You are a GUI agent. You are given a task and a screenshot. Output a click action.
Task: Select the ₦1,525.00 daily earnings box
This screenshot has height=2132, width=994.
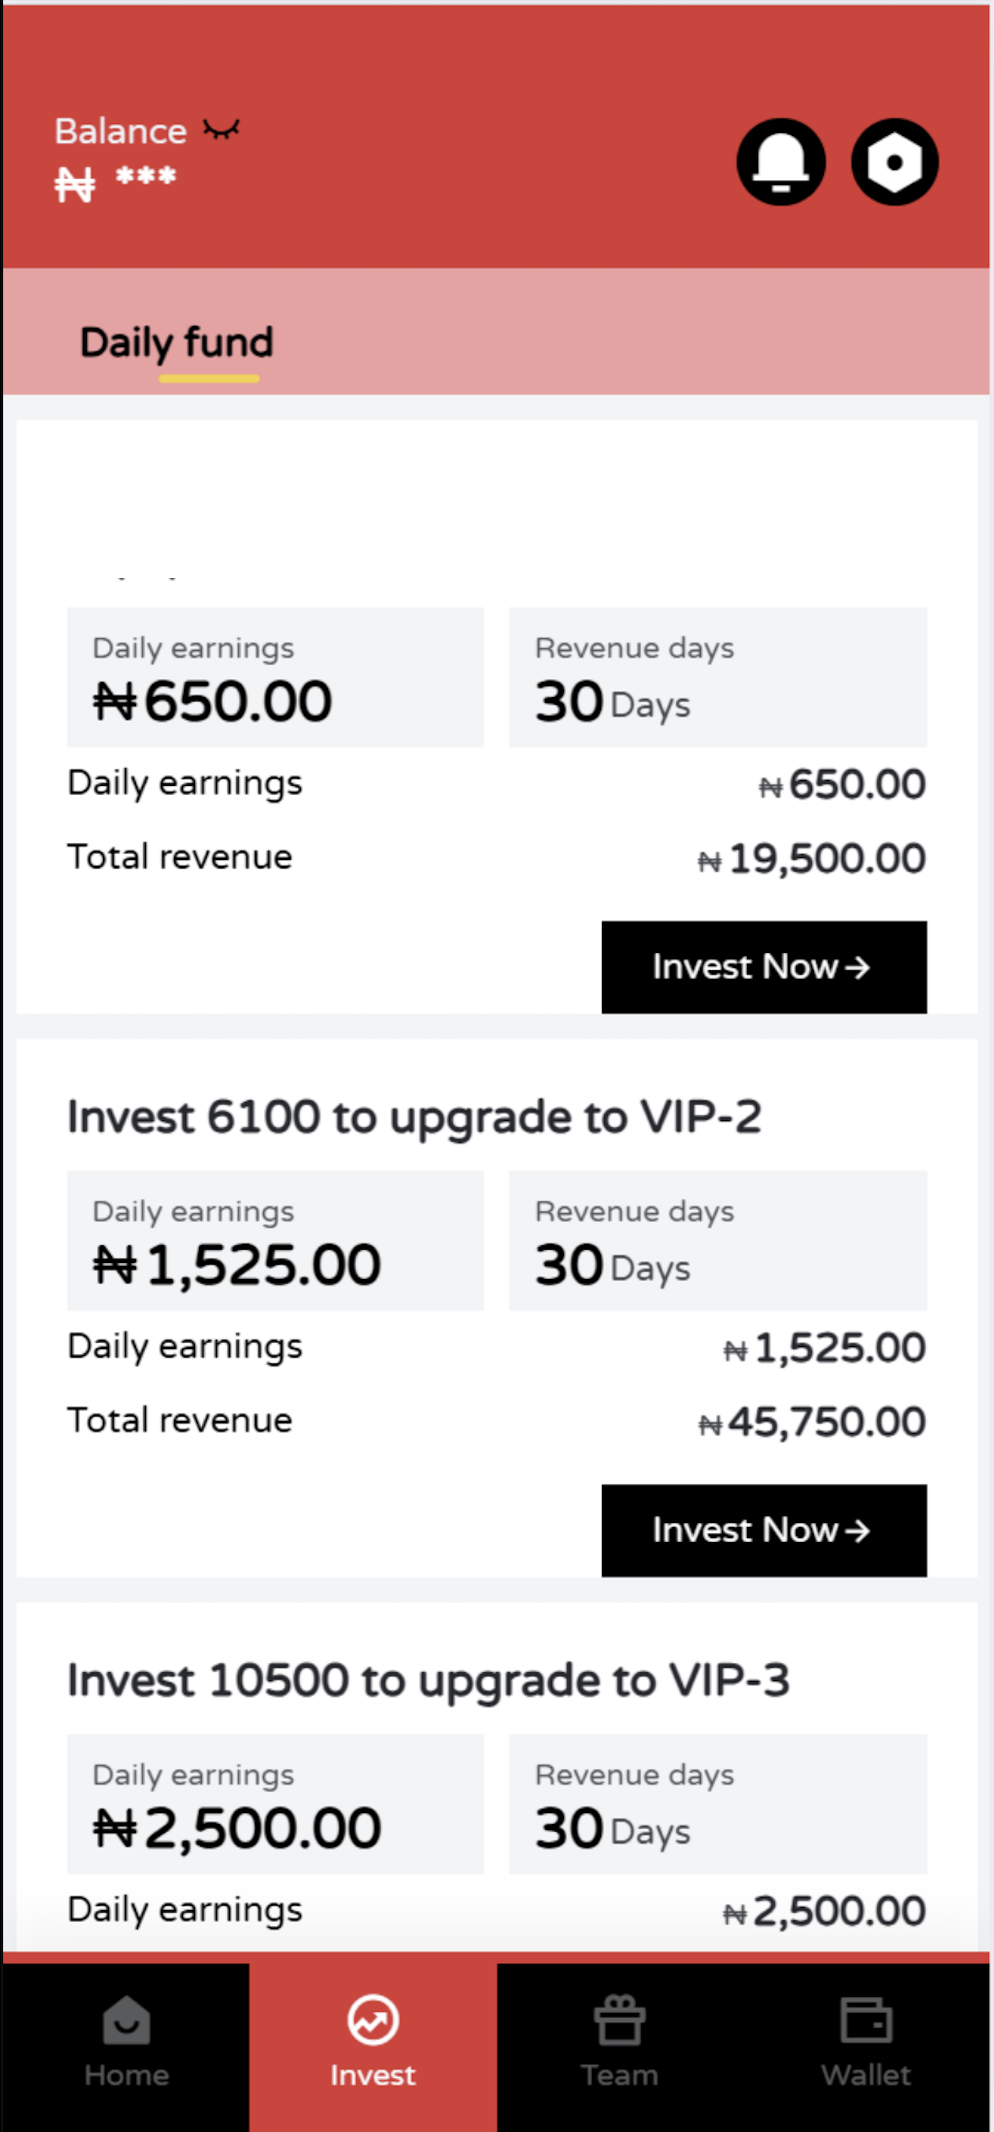[x=275, y=1241]
